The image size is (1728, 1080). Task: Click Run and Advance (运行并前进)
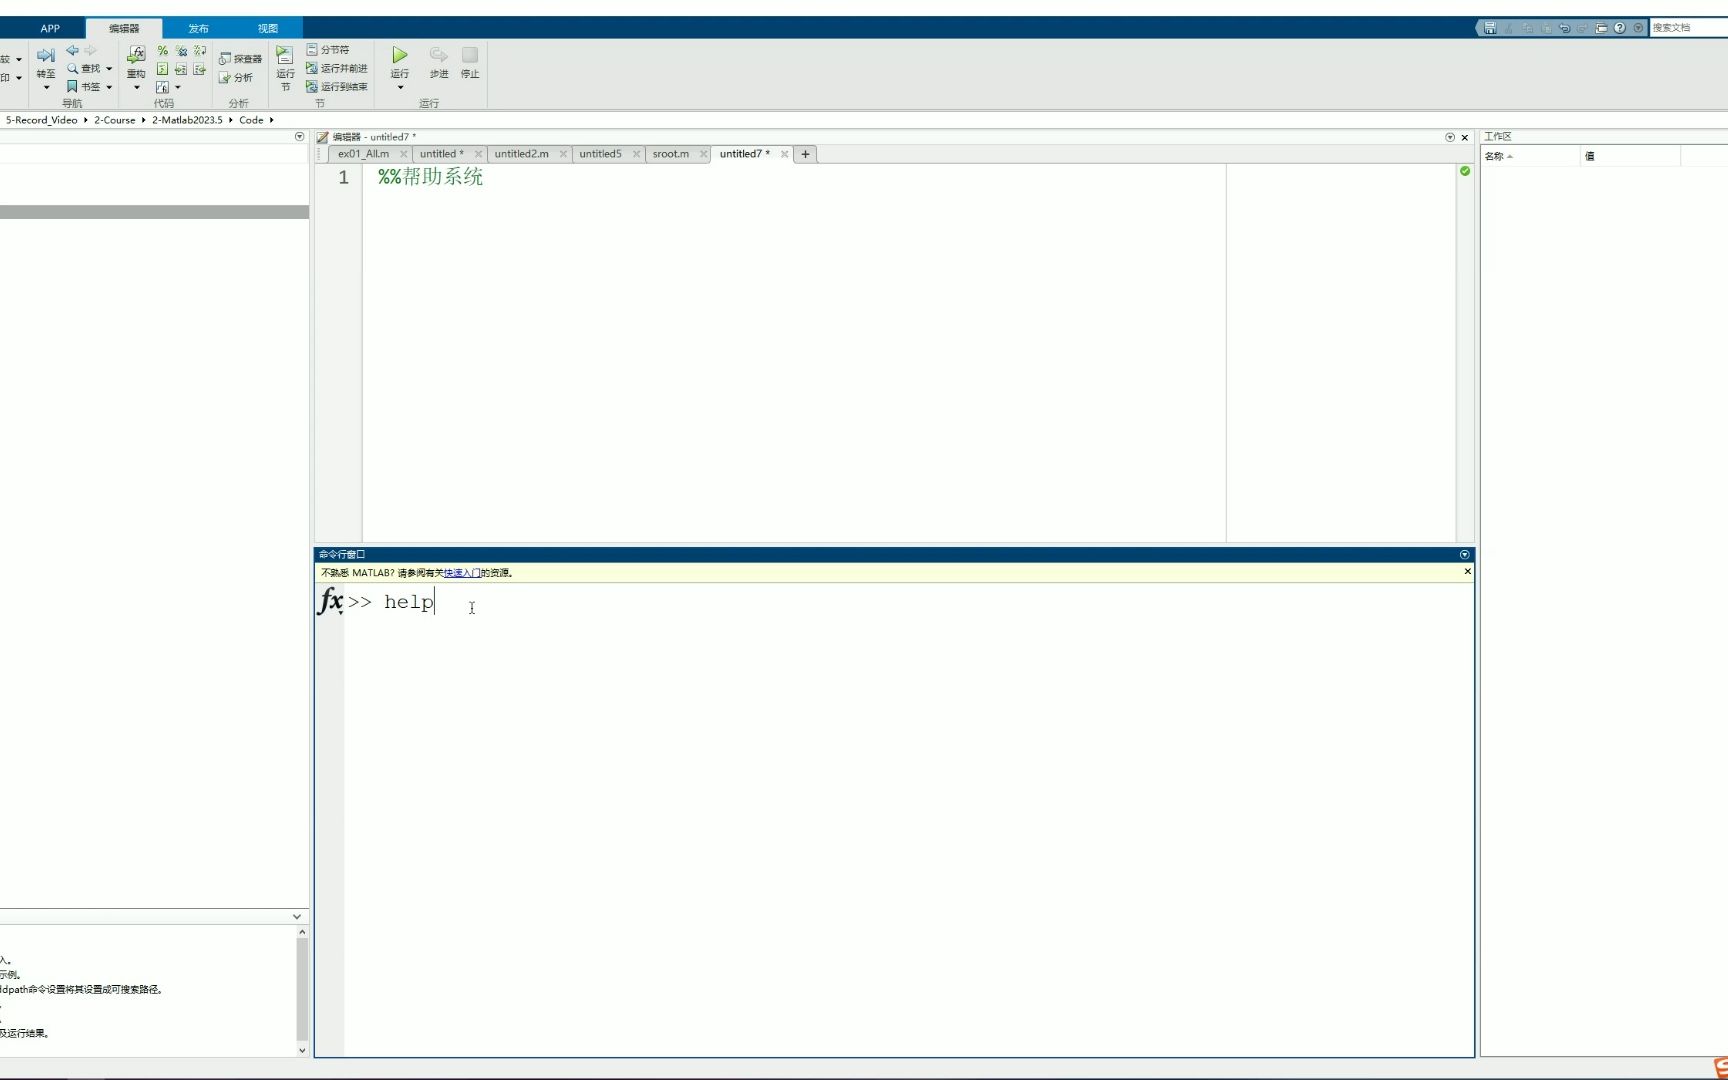point(337,68)
